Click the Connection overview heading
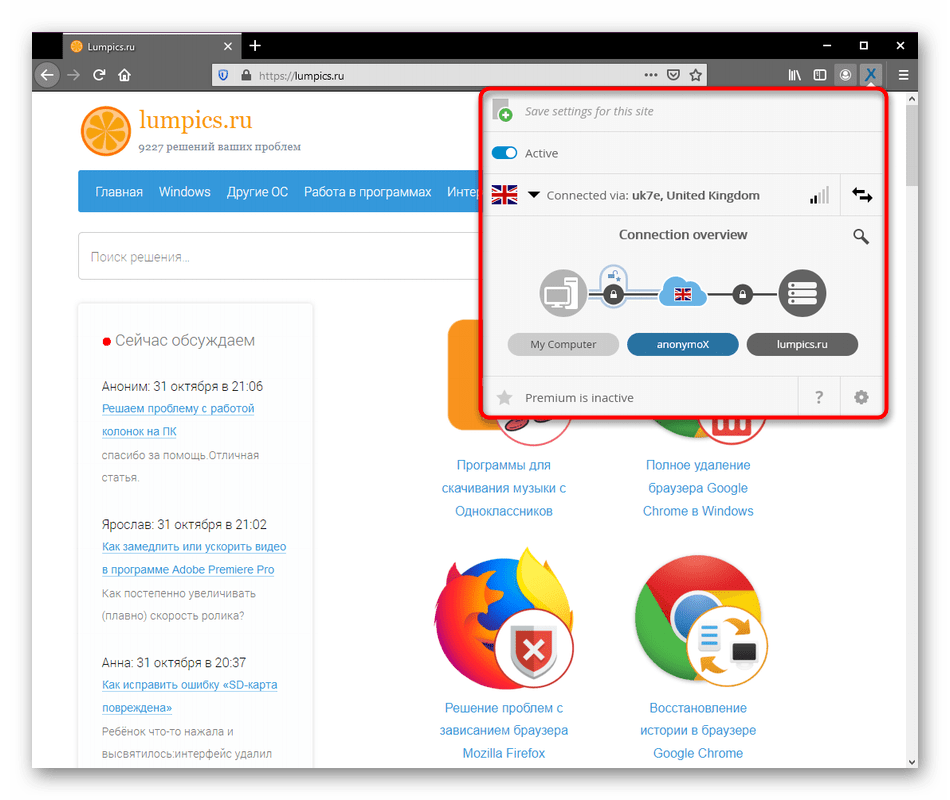The height and width of the screenshot is (800, 950). point(683,235)
